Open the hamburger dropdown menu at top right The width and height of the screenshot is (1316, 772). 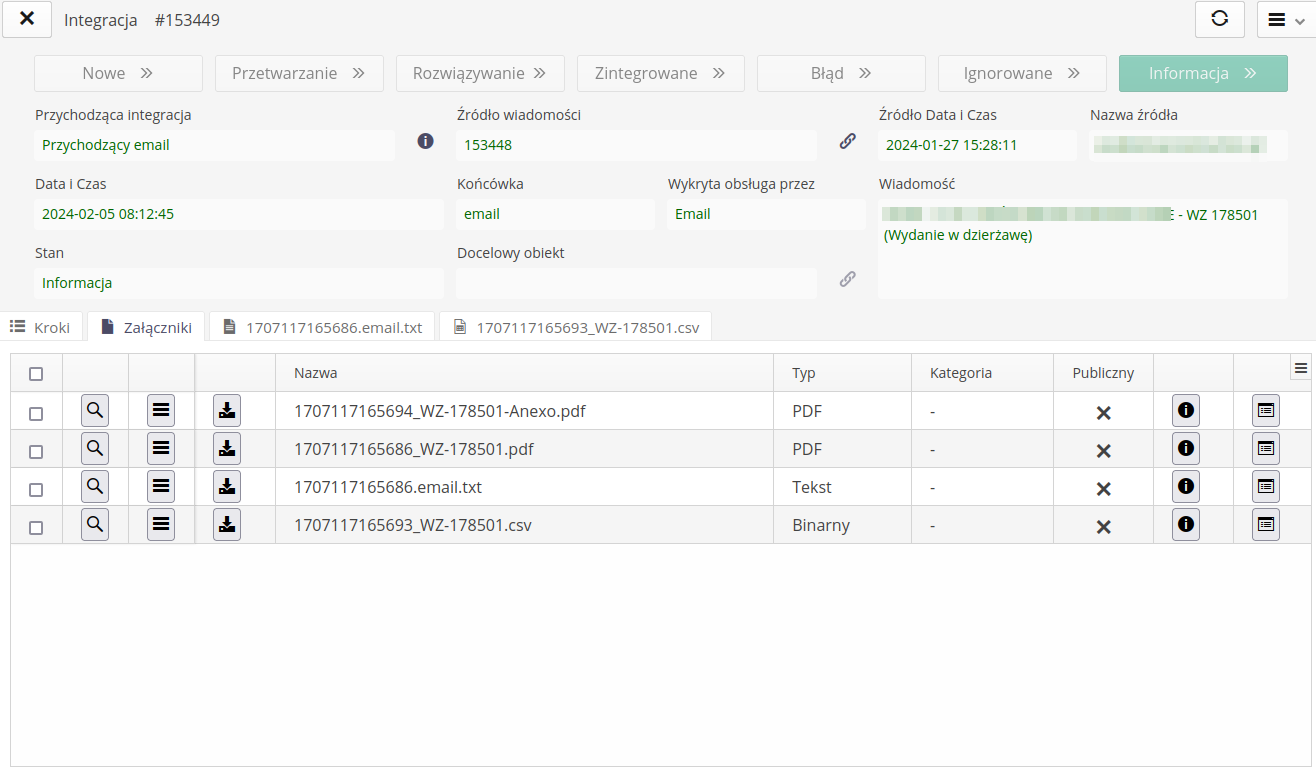[x=1285, y=19]
